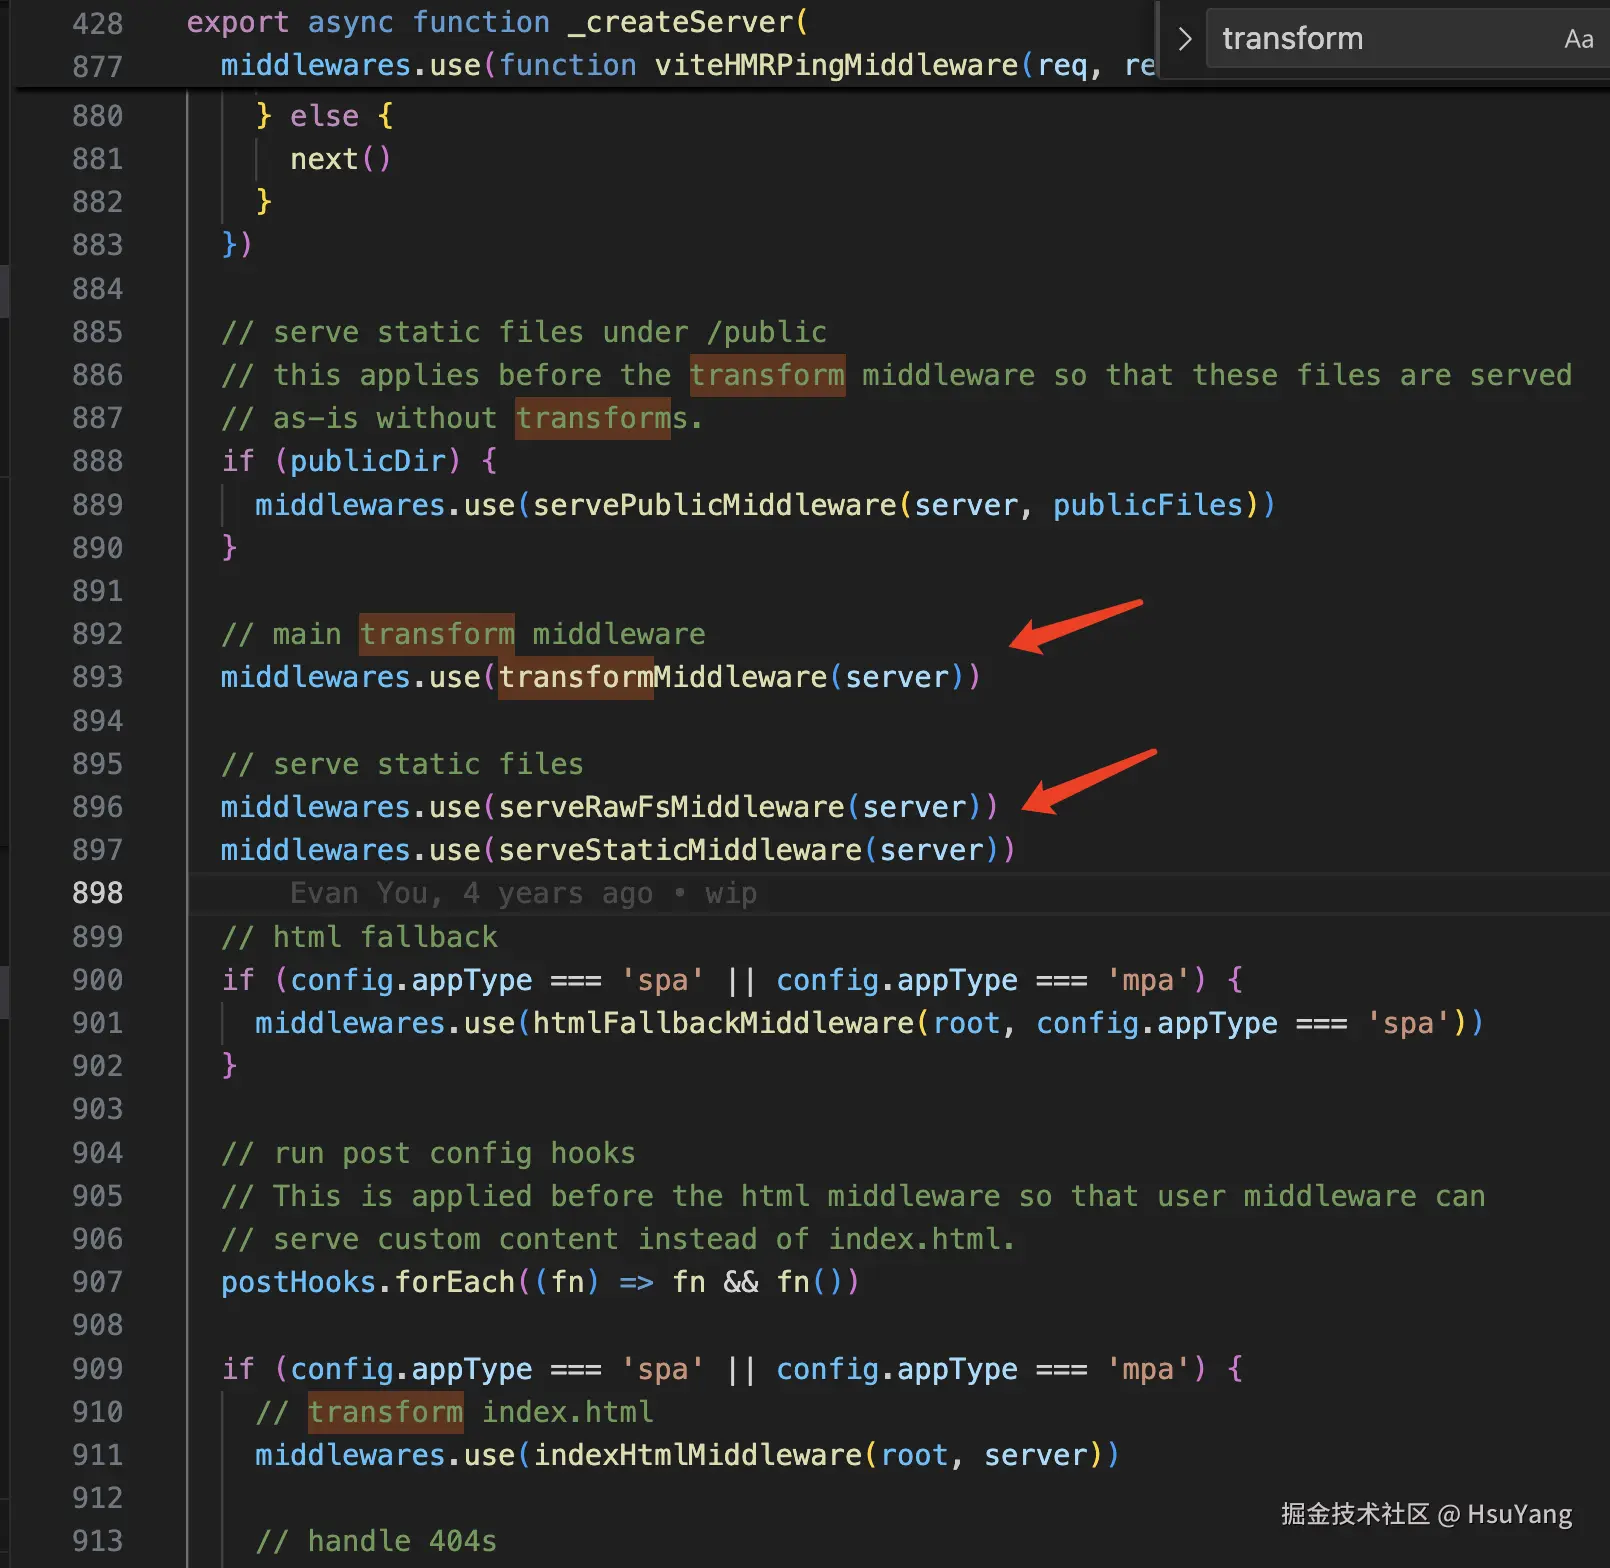Click "serveRawFsMiddleware" on line 896
This screenshot has height=1568, width=1610.
(671, 807)
